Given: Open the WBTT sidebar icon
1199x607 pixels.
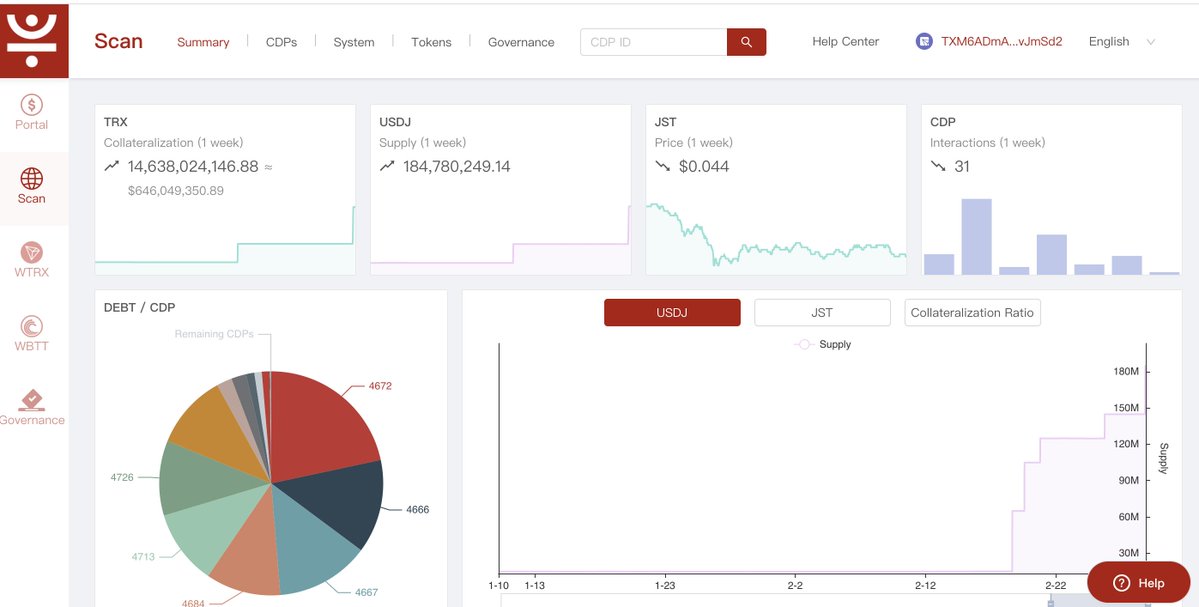Looking at the screenshot, I should (x=31, y=326).
